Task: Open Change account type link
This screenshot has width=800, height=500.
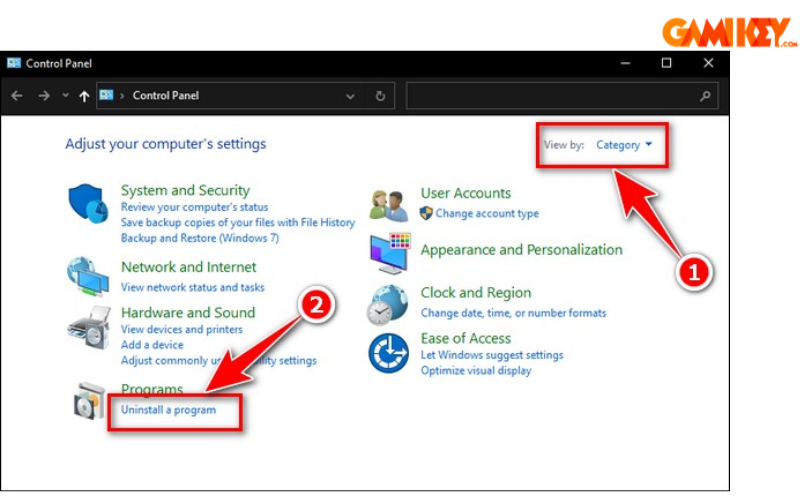Action: click(x=486, y=213)
